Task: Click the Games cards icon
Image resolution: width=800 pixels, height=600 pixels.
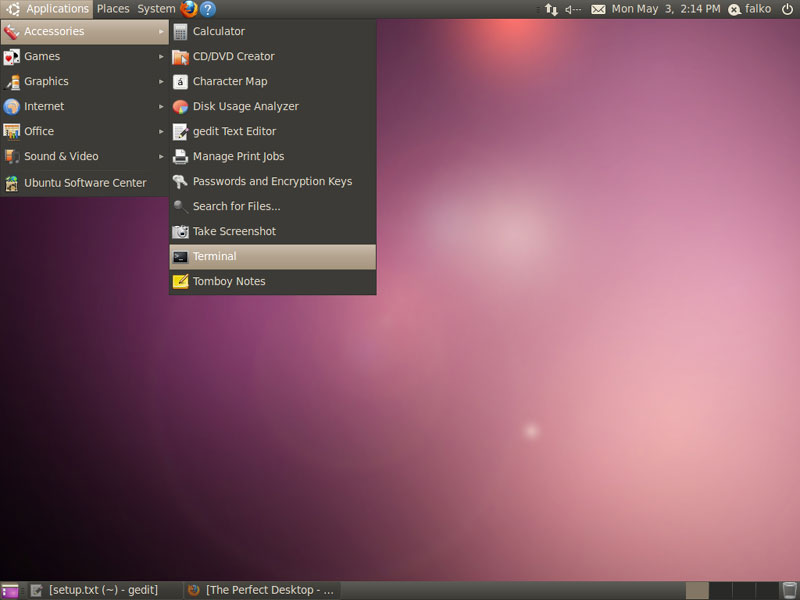Action: (x=11, y=57)
